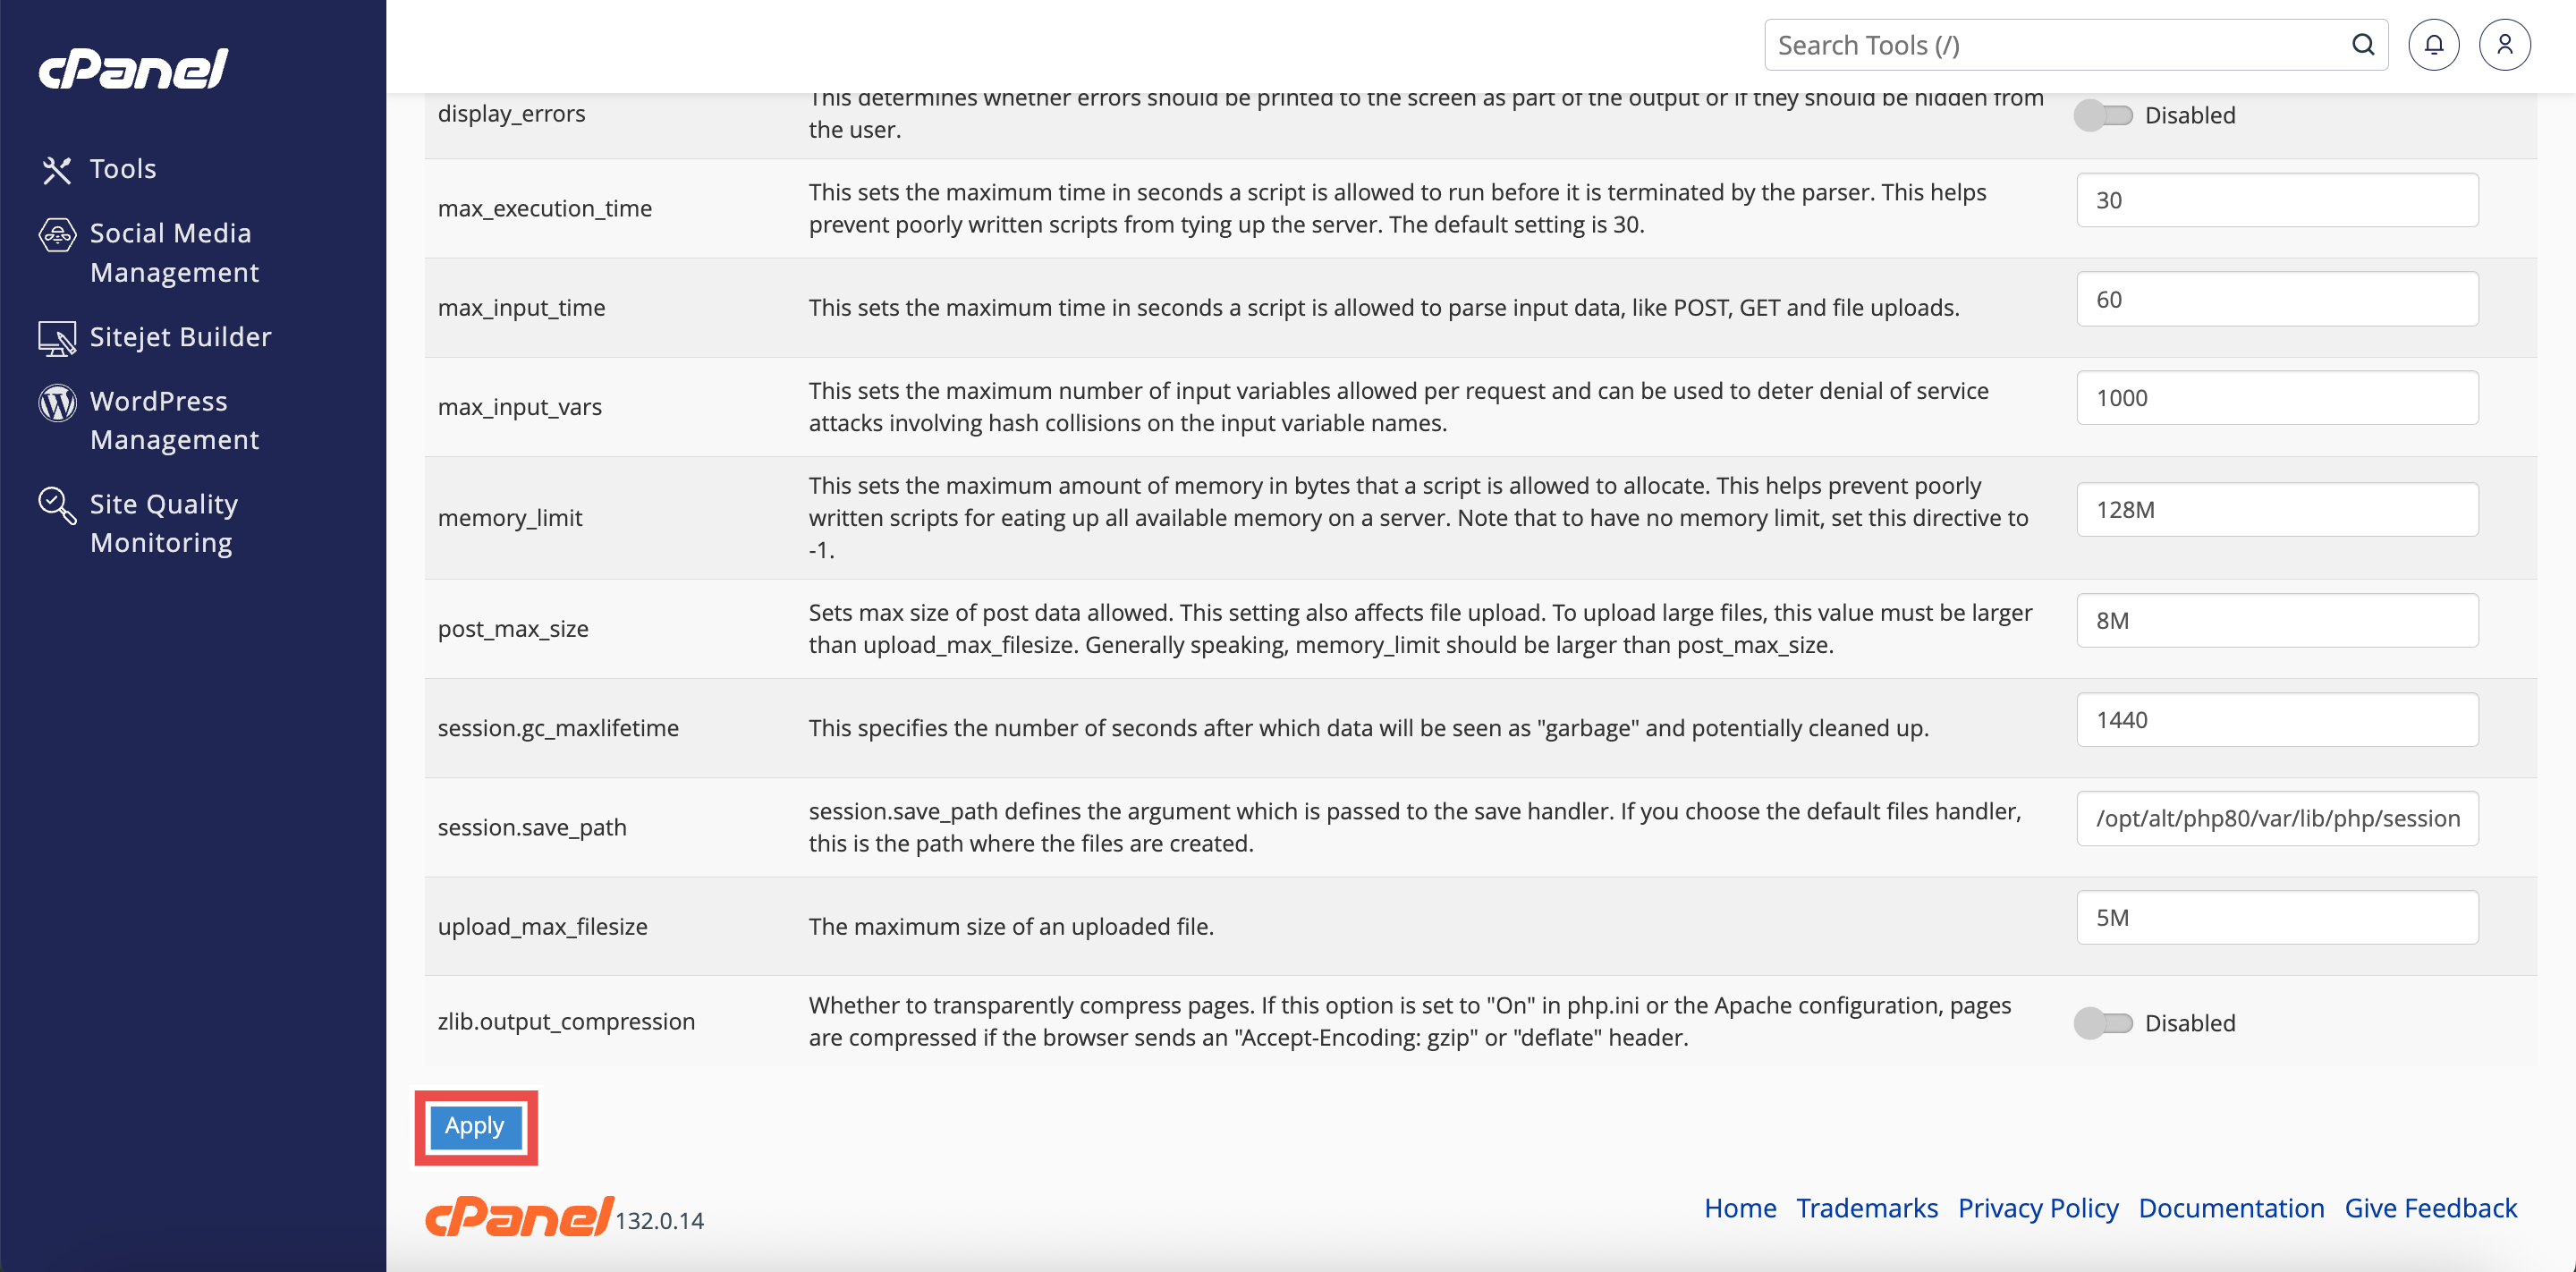Open the user account profile icon
This screenshot has width=2576, height=1272.
pyautogui.click(x=2504, y=45)
